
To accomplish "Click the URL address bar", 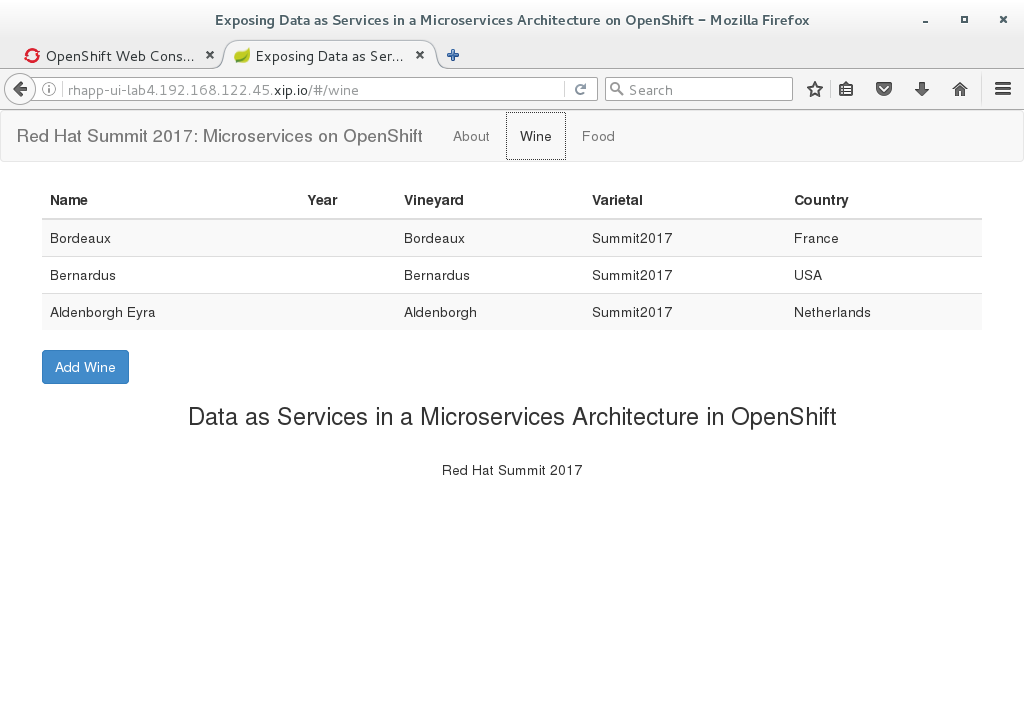I will point(313,89).
